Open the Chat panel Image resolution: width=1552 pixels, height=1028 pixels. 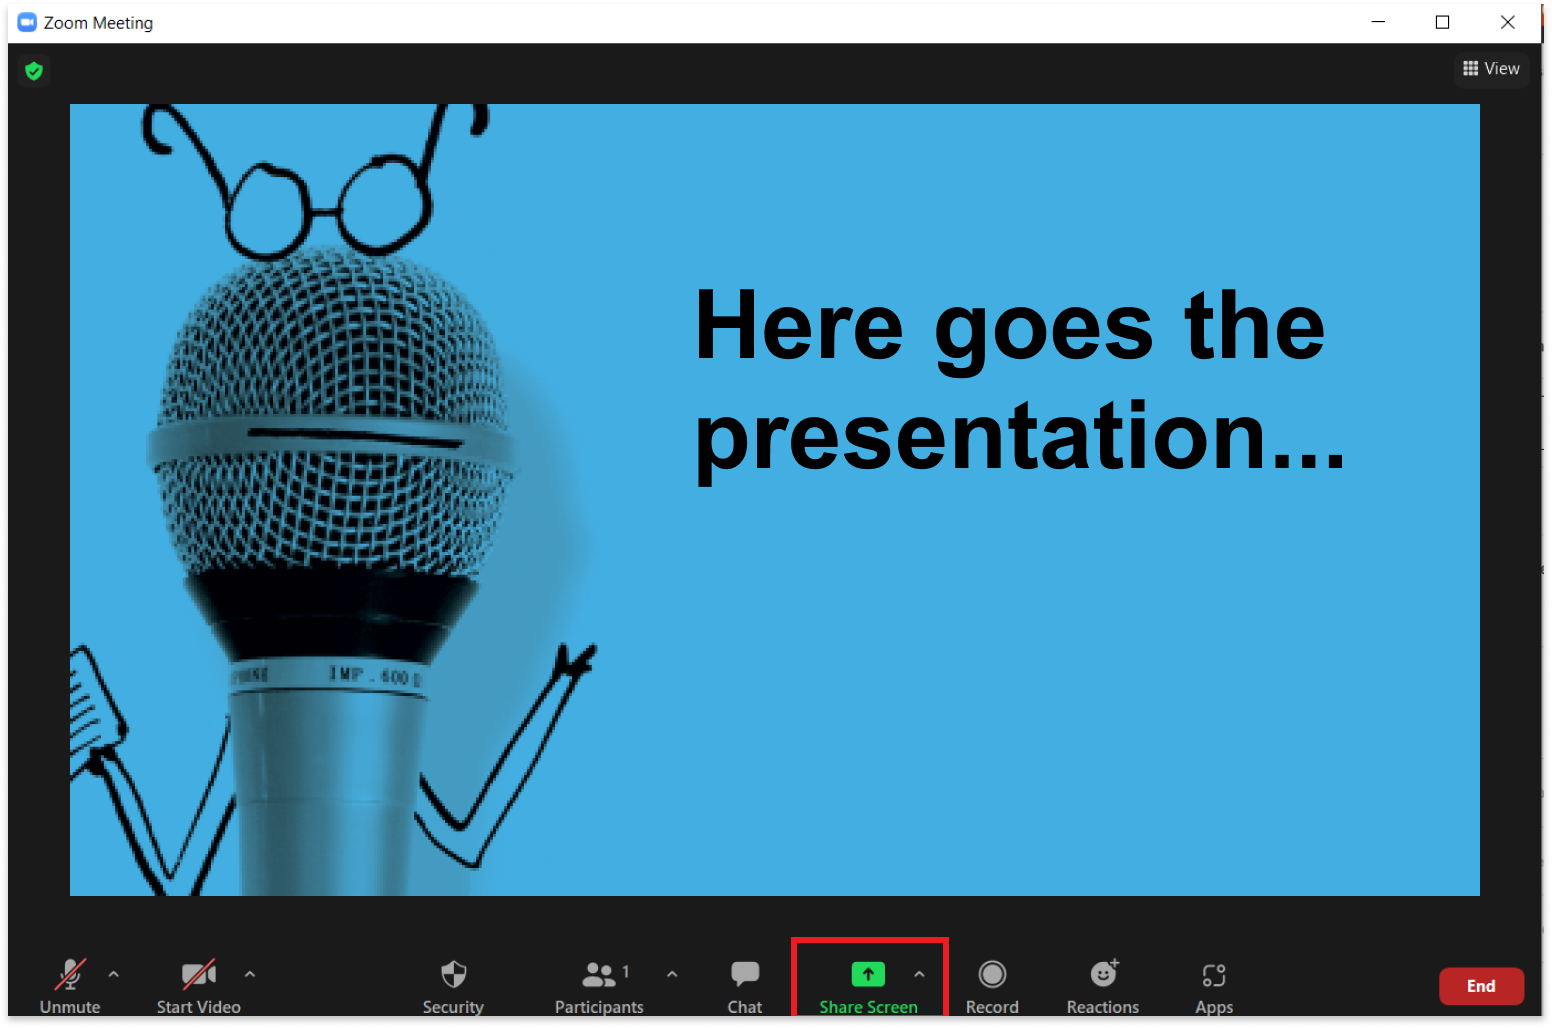744,985
